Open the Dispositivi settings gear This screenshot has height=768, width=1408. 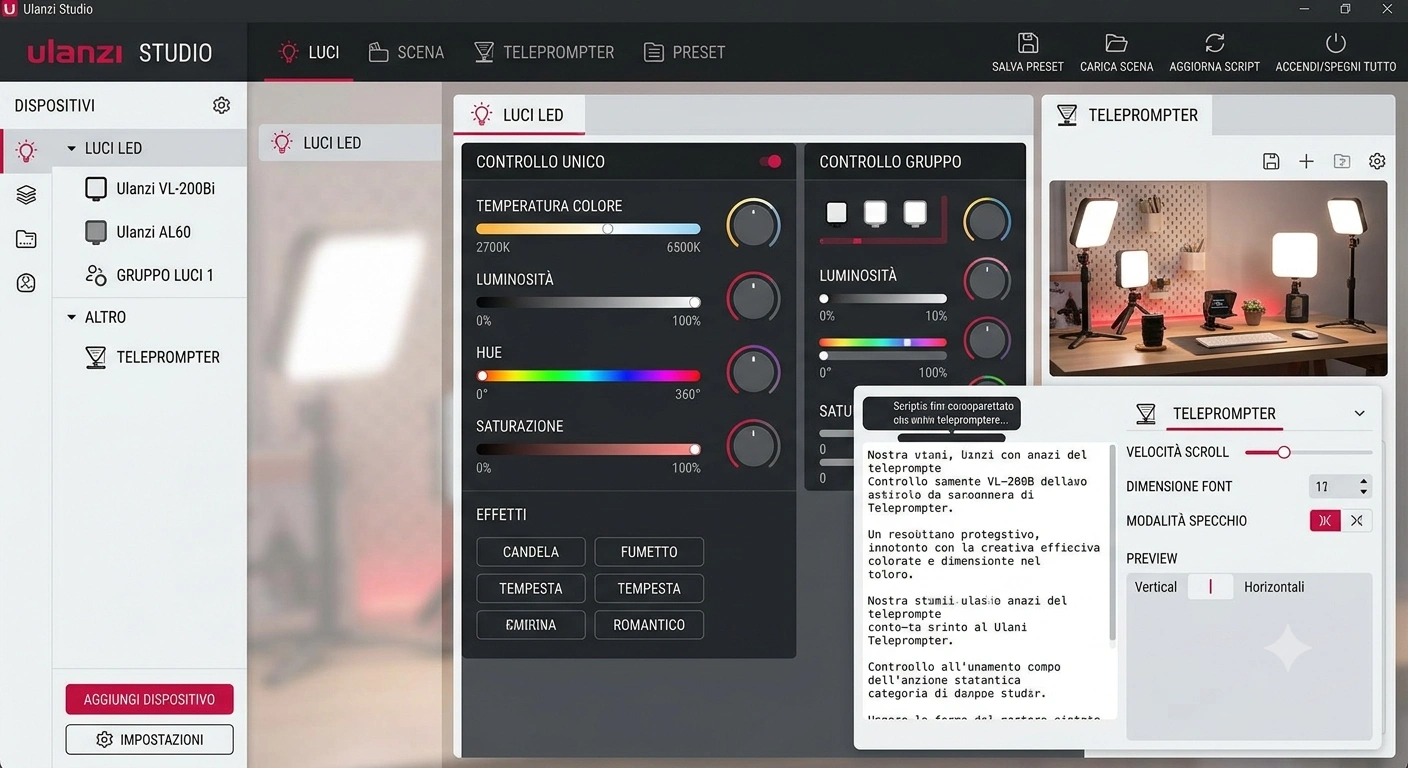click(222, 105)
